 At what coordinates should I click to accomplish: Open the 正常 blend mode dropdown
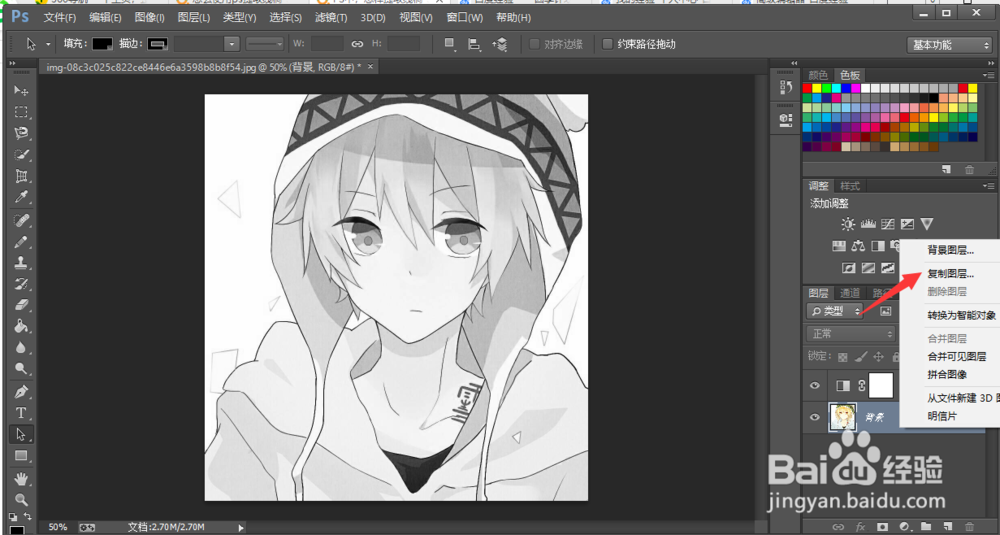[x=851, y=333]
